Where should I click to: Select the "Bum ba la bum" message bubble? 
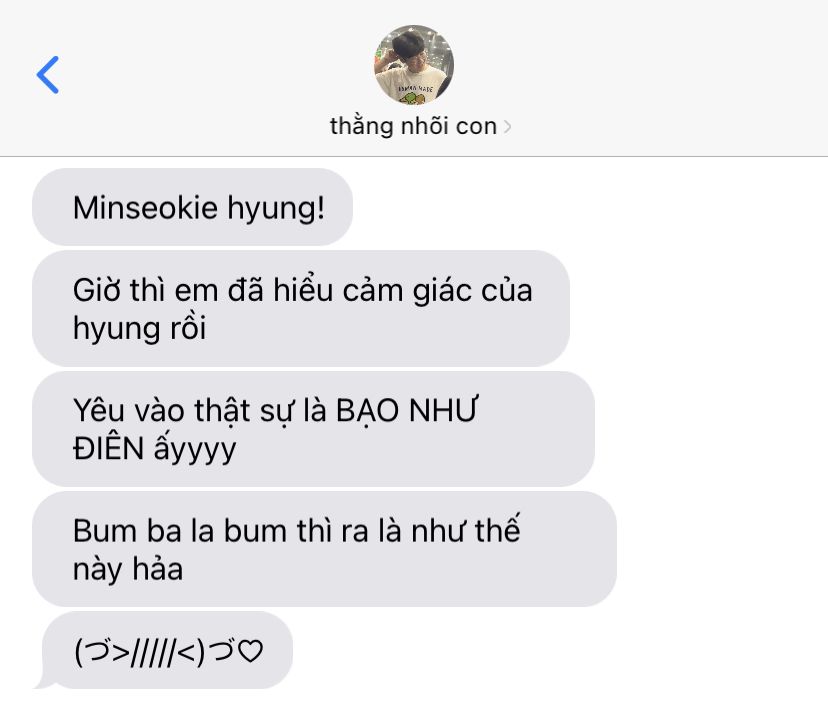[324, 549]
